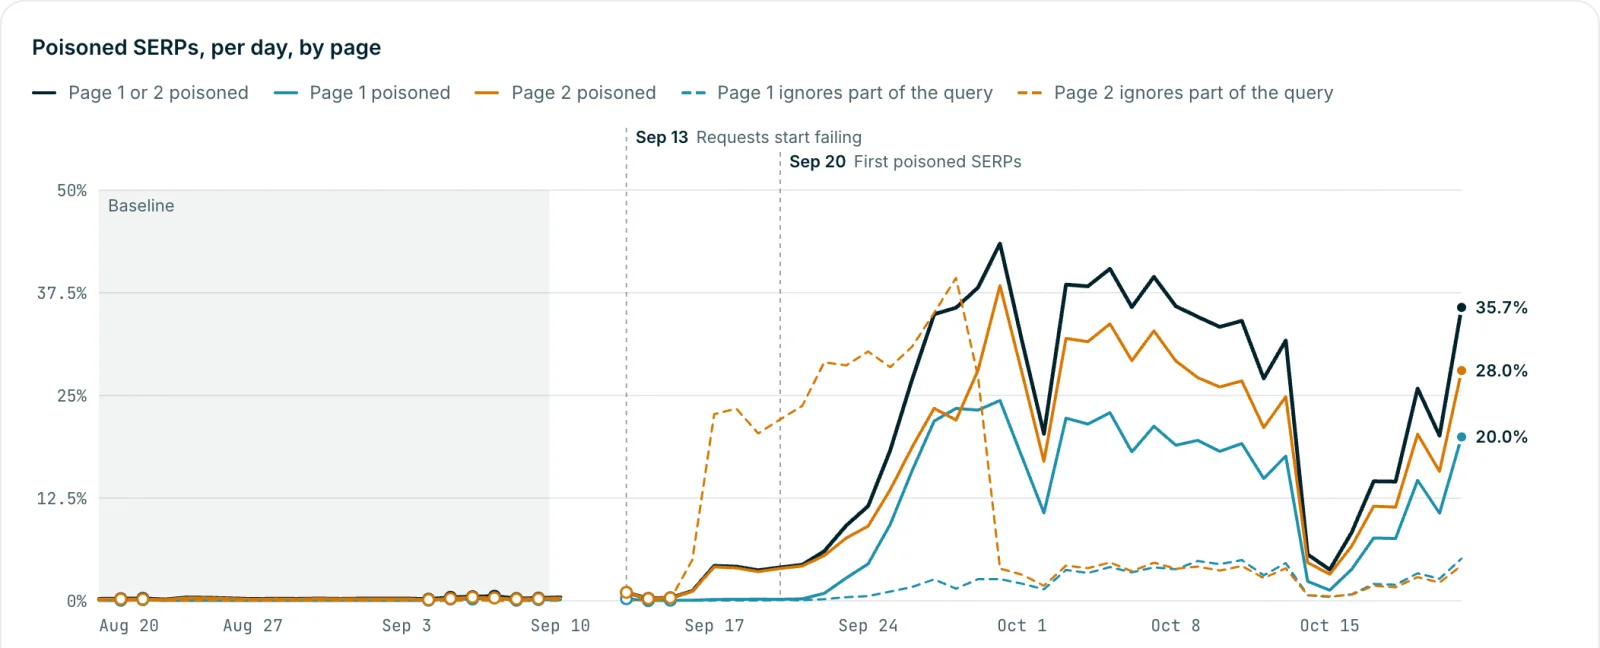
Task: Hide 'Page 2 ignores part of the query' series
Action: pyautogui.click(x=1175, y=93)
